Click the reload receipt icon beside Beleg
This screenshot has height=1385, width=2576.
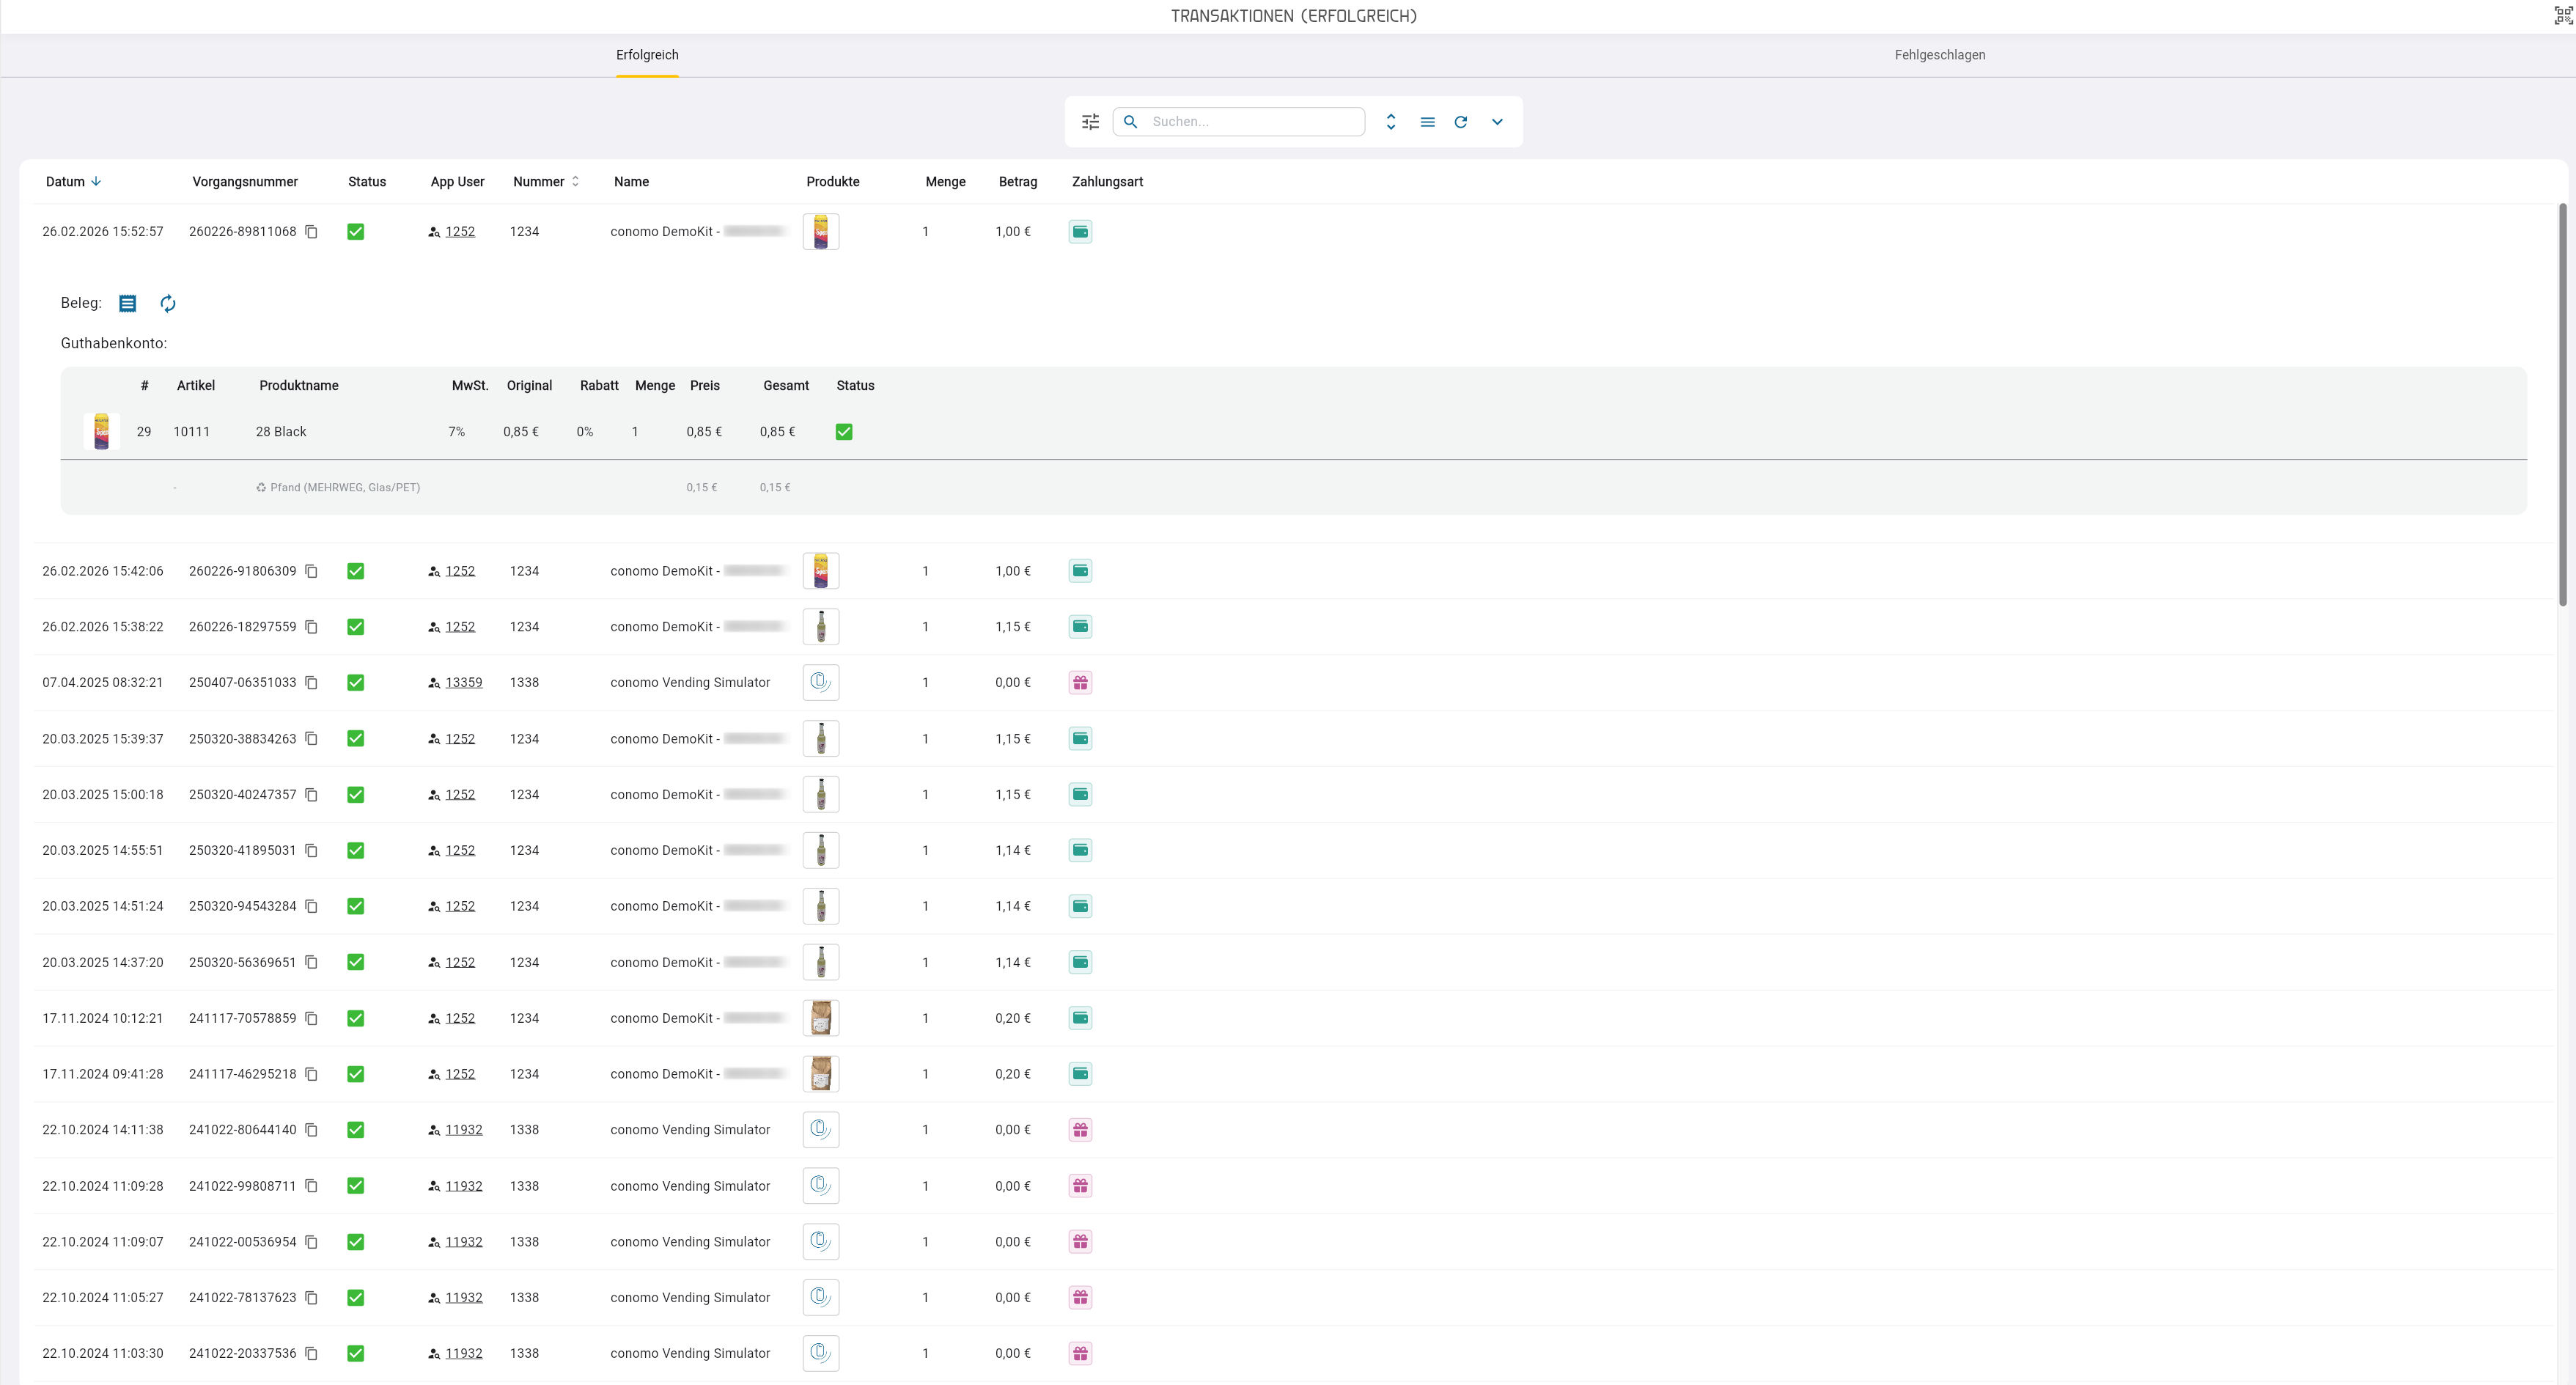coord(168,303)
